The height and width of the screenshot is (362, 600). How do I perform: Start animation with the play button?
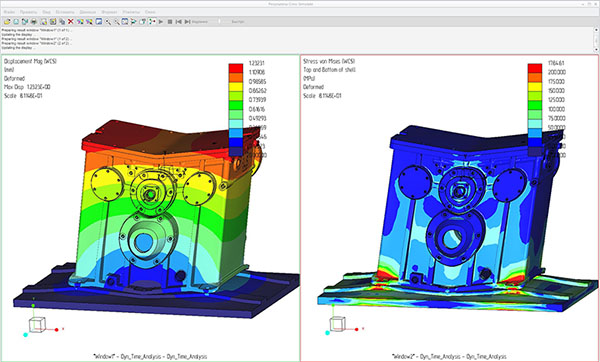click(x=161, y=22)
